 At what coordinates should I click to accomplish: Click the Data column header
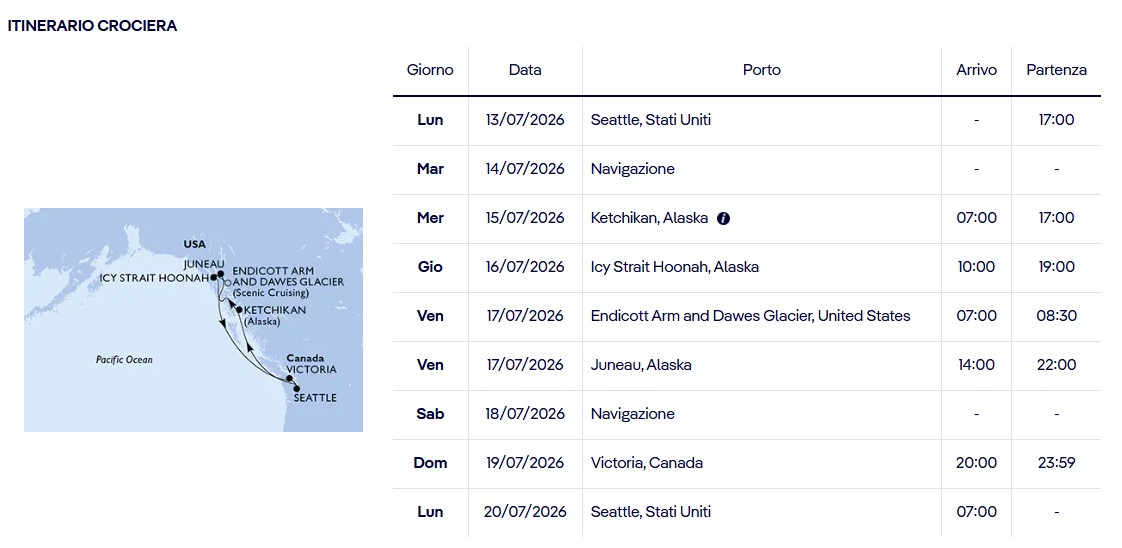click(x=525, y=70)
